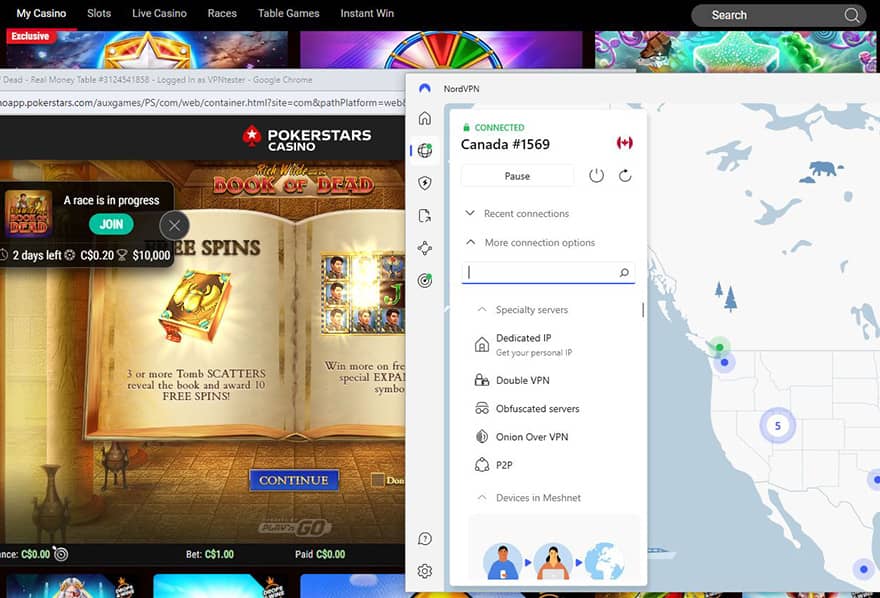This screenshot has width=880, height=598.
Task: Click the reconnect refresh icon
Action: pos(625,176)
